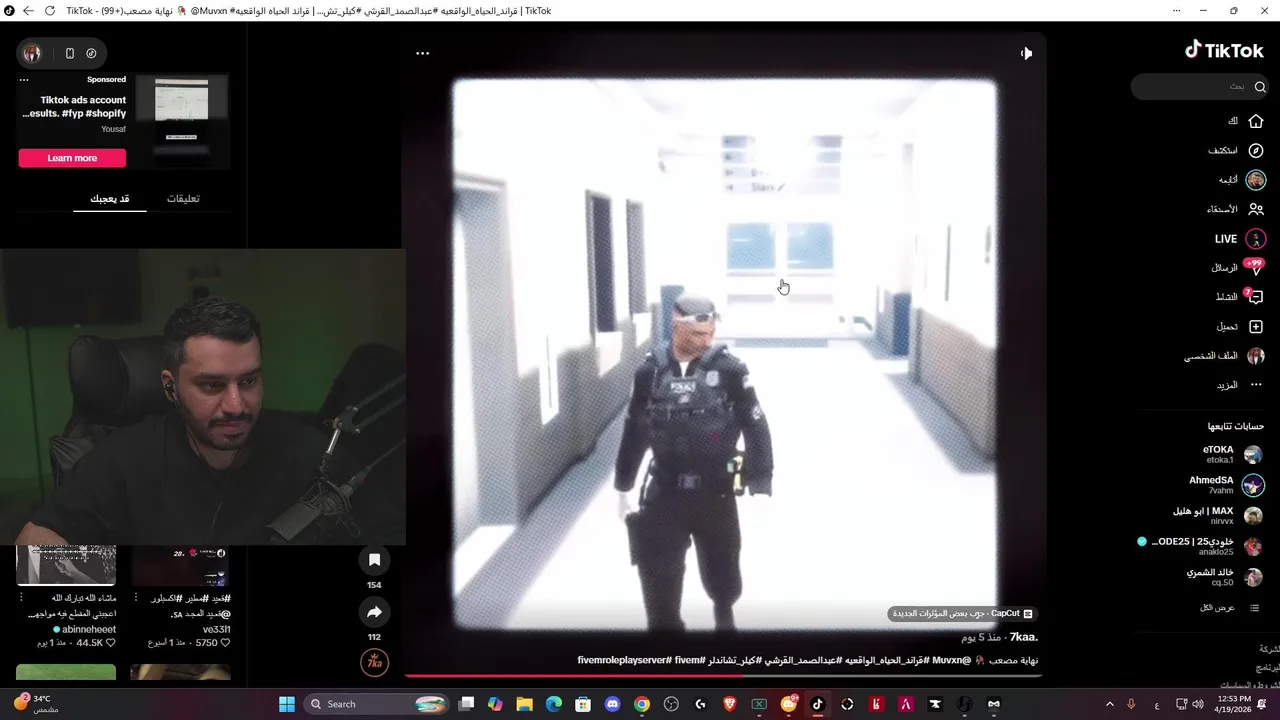Click the video progress bar
1280x720 pixels.
(721, 675)
